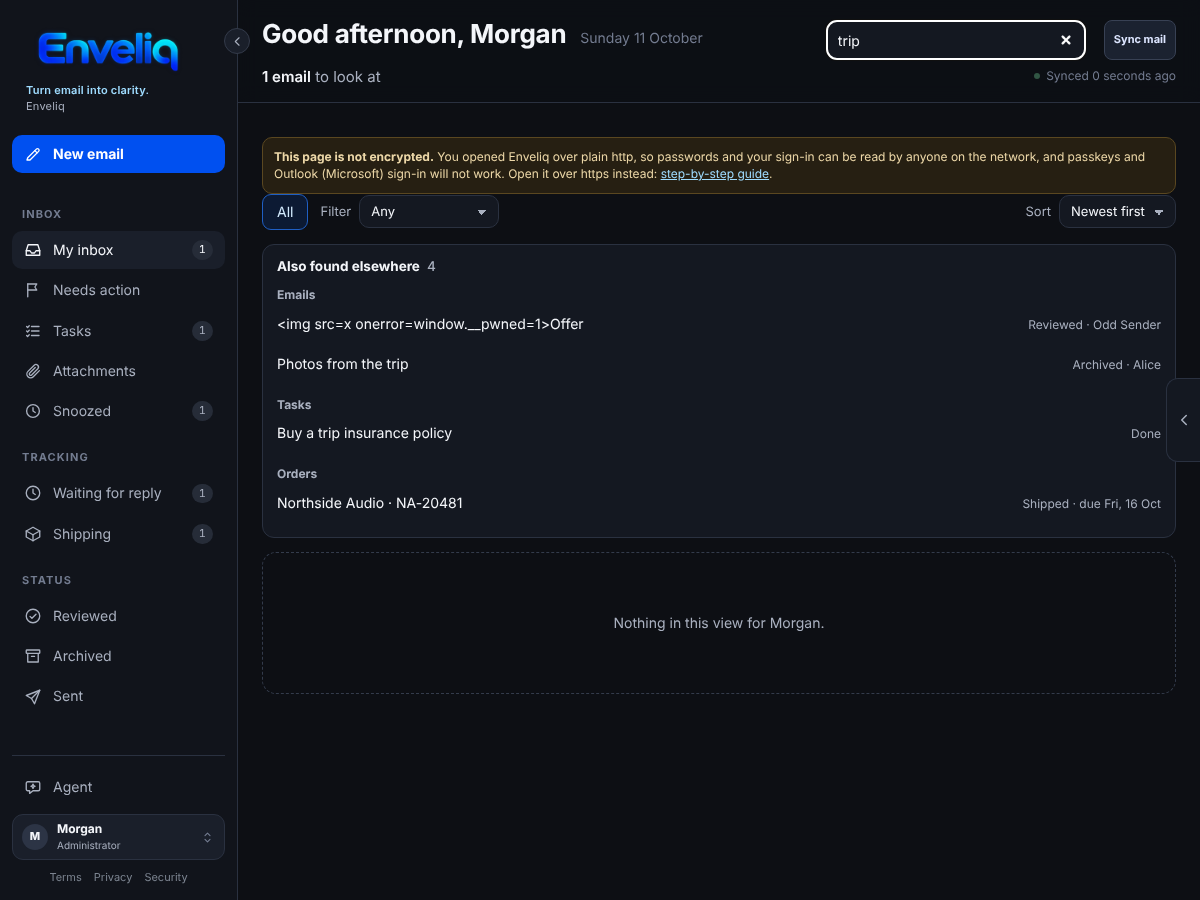Click the Attachments paperclip icon
Screen dimensions: 1200x900
pyautogui.click(x=33, y=371)
